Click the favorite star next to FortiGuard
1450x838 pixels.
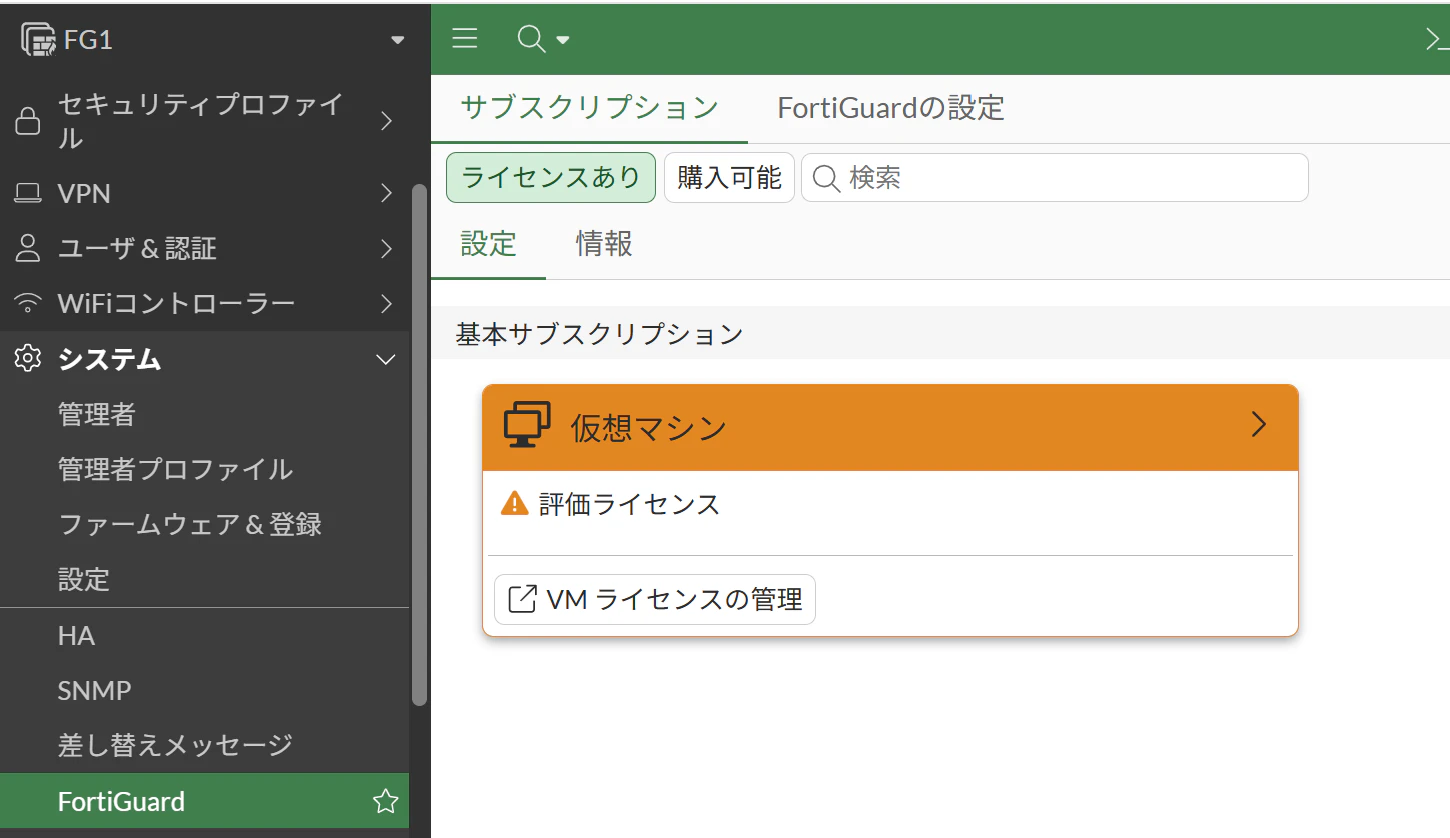pos(385,801)
